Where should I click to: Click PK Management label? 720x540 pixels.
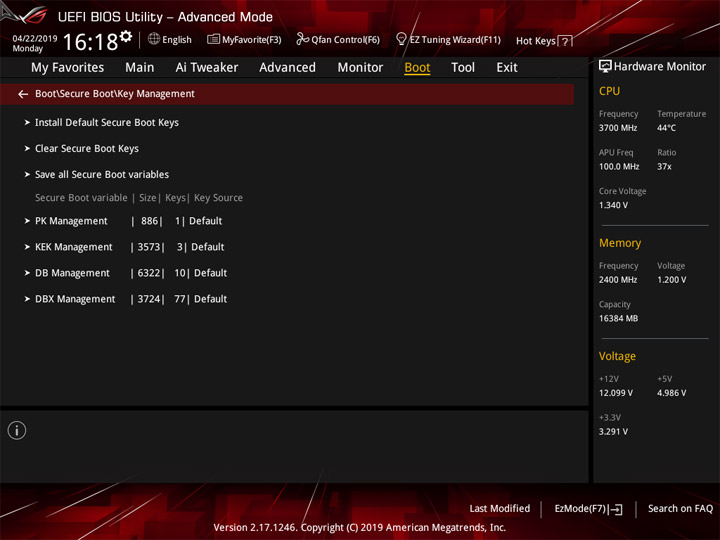[71, 221]
